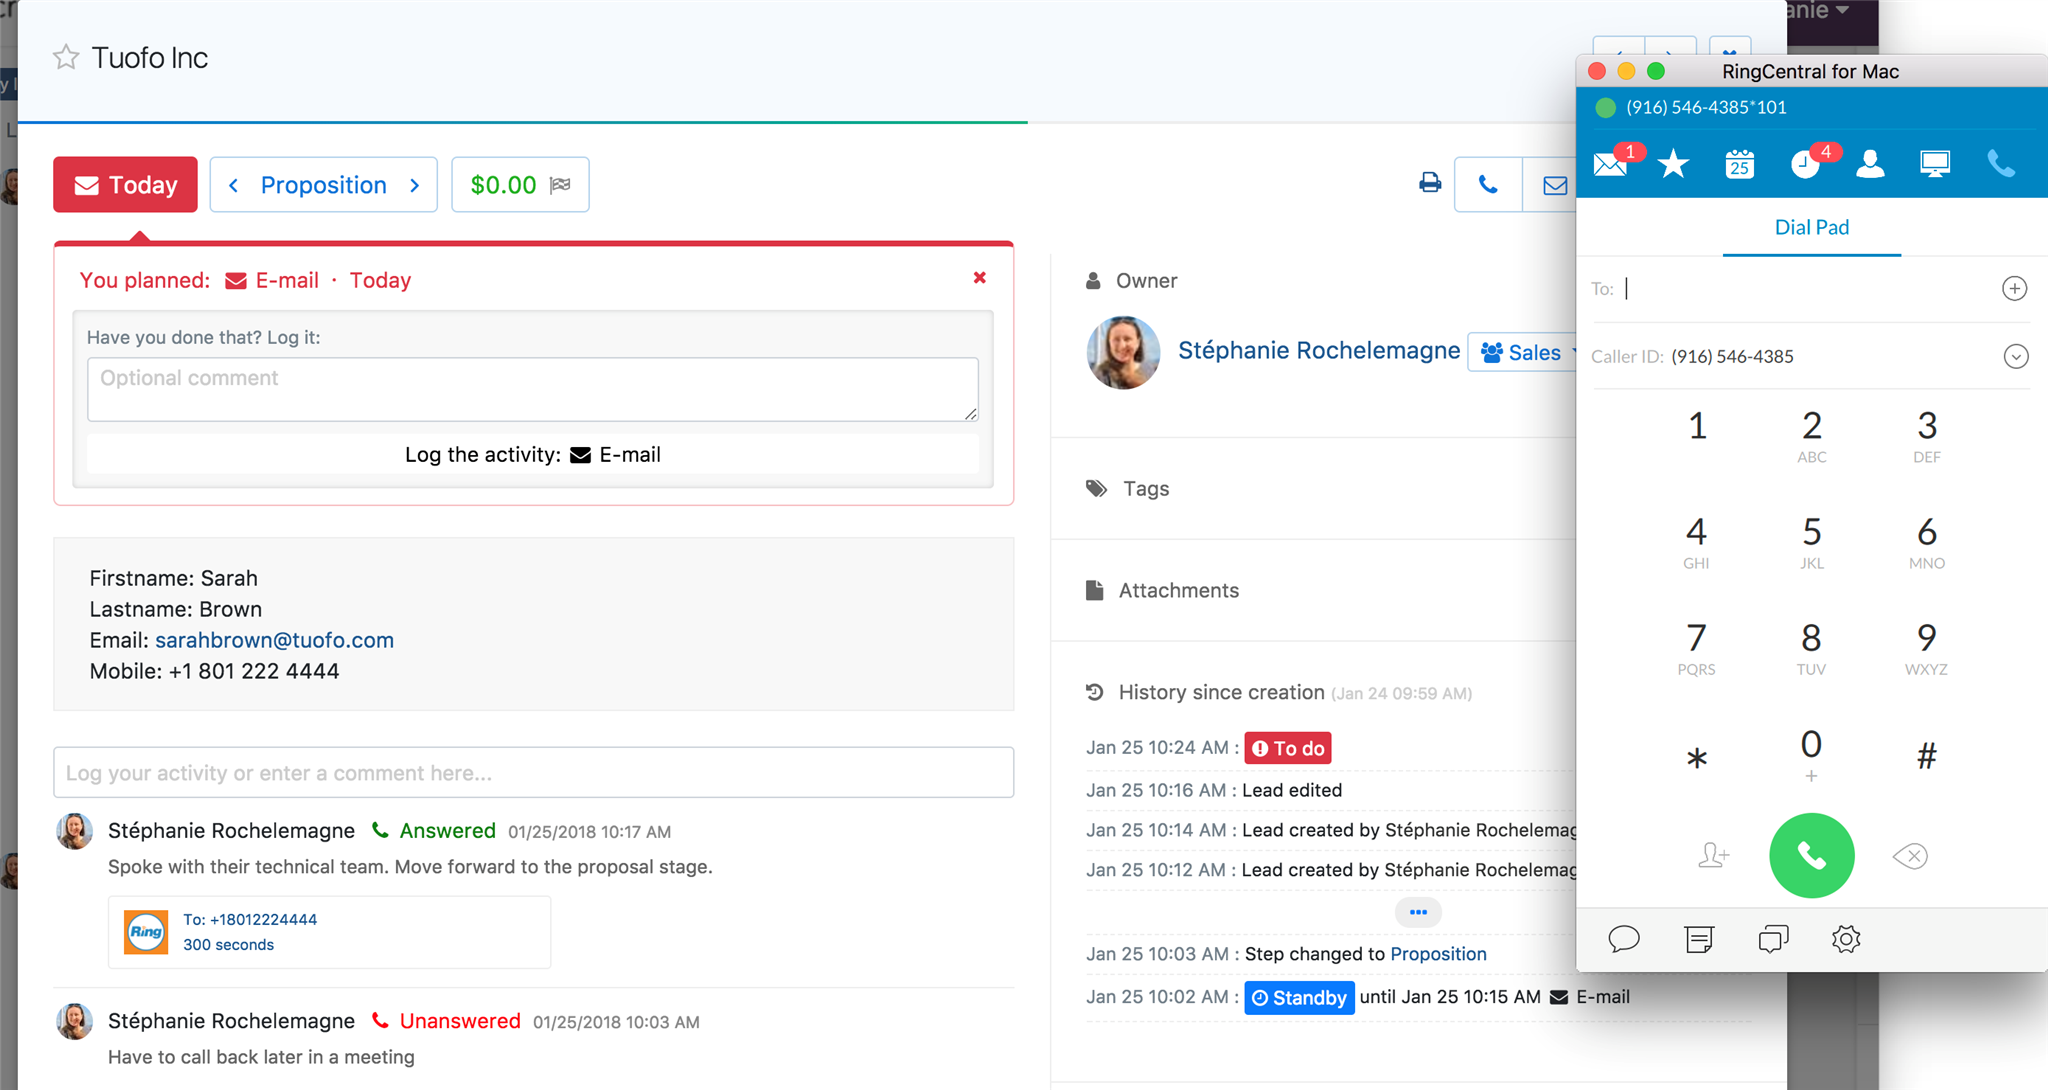Viewport: 2048px width, 1090px height.
Task: Click the Optional comment text box
Action: pos(532,389)
